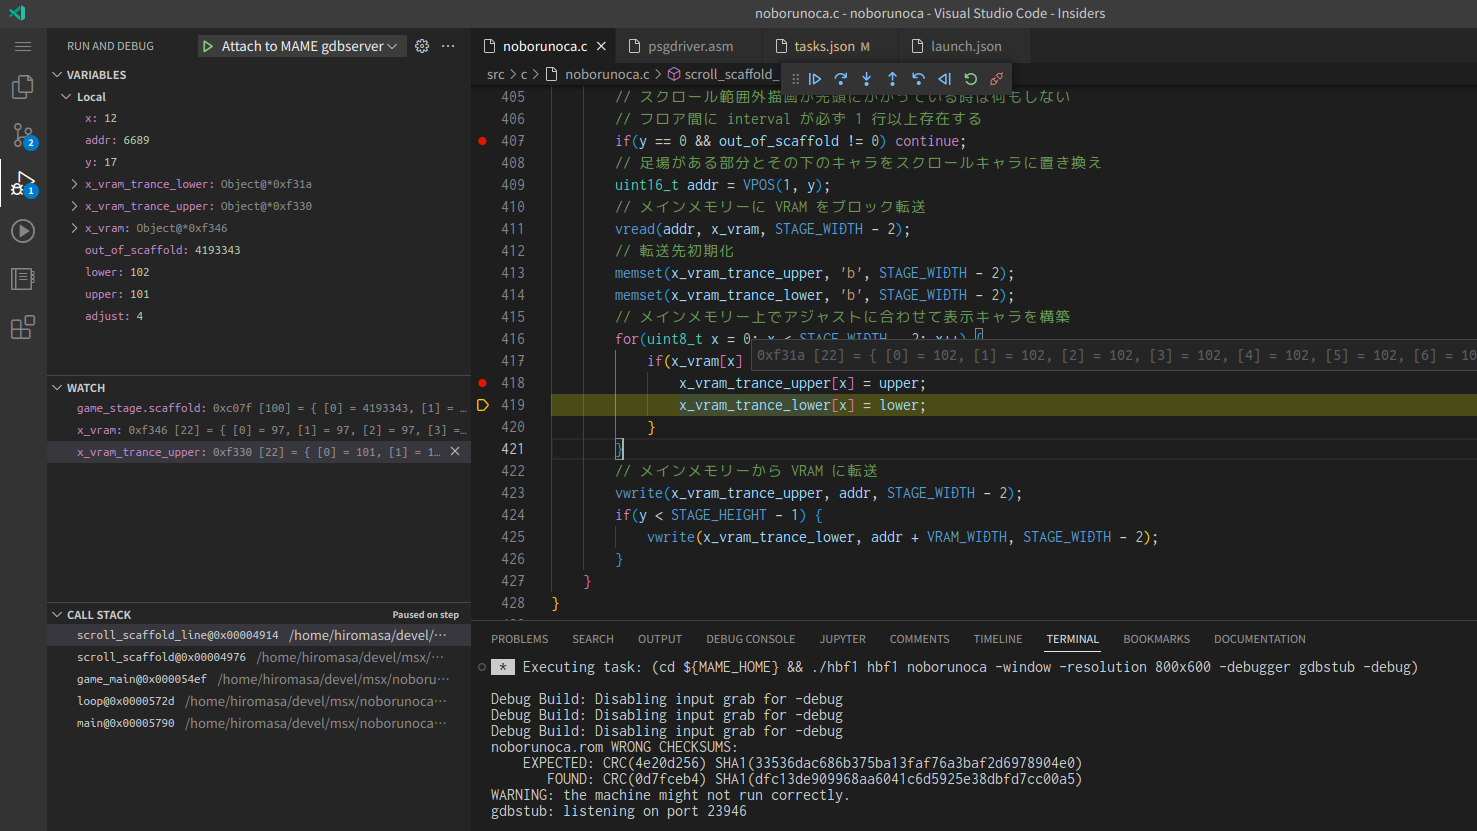1477x831 pixels.
Task: Open launch.json via gear icon
Action: click(422, 46)
